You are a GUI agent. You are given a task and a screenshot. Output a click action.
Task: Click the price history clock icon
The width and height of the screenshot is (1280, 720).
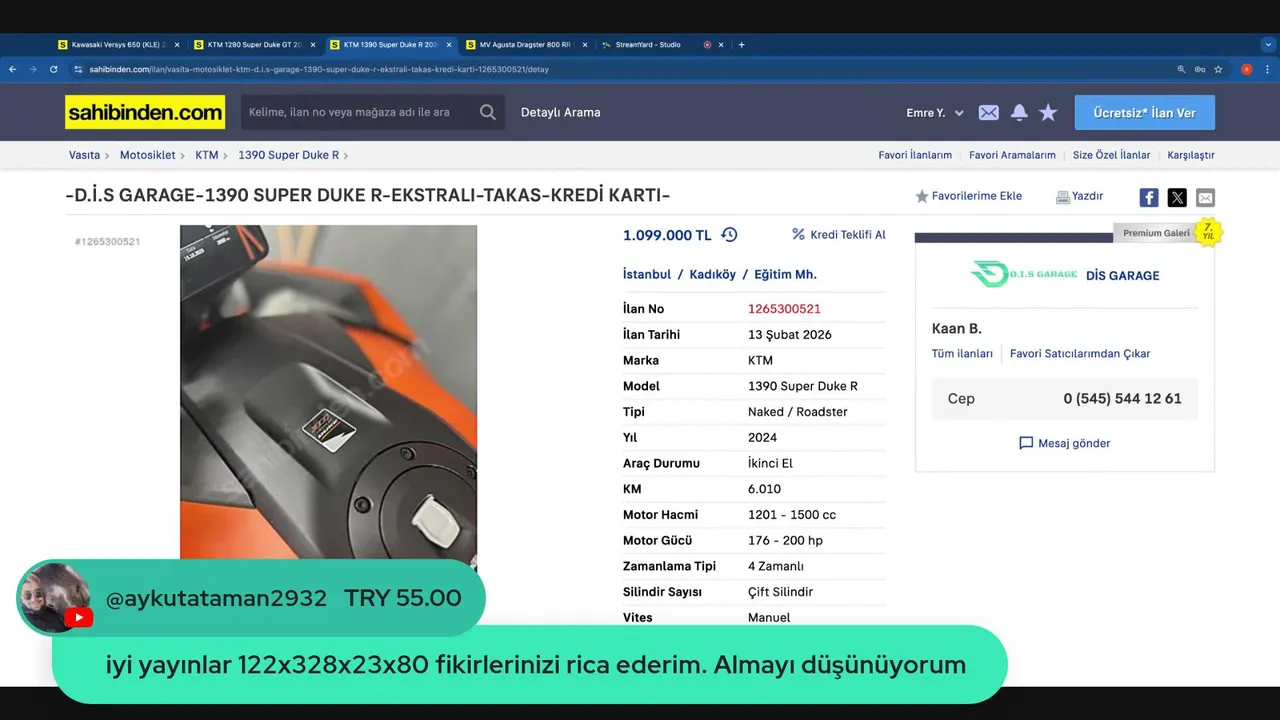click(x=729, y=235)
